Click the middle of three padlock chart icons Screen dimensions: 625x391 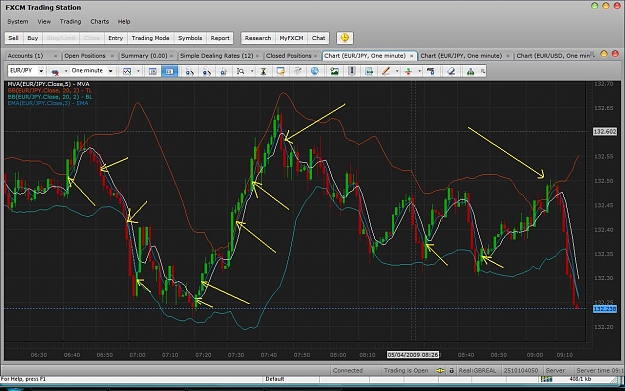(x=206, y=71)
